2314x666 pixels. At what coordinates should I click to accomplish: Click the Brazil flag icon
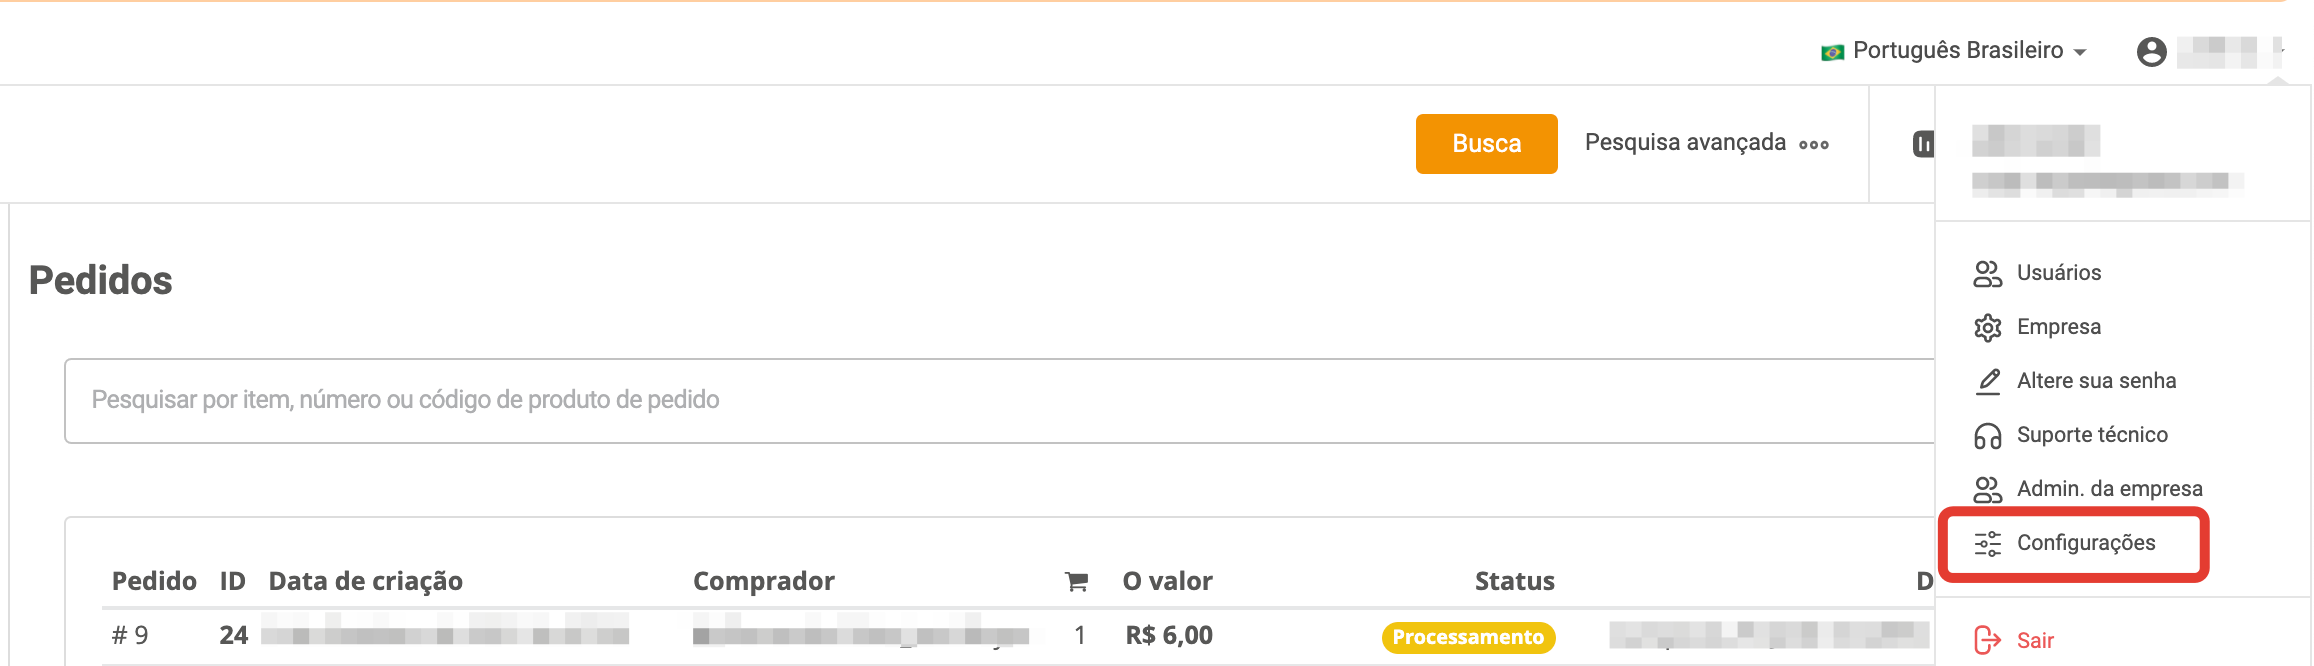coord(1832,52)
